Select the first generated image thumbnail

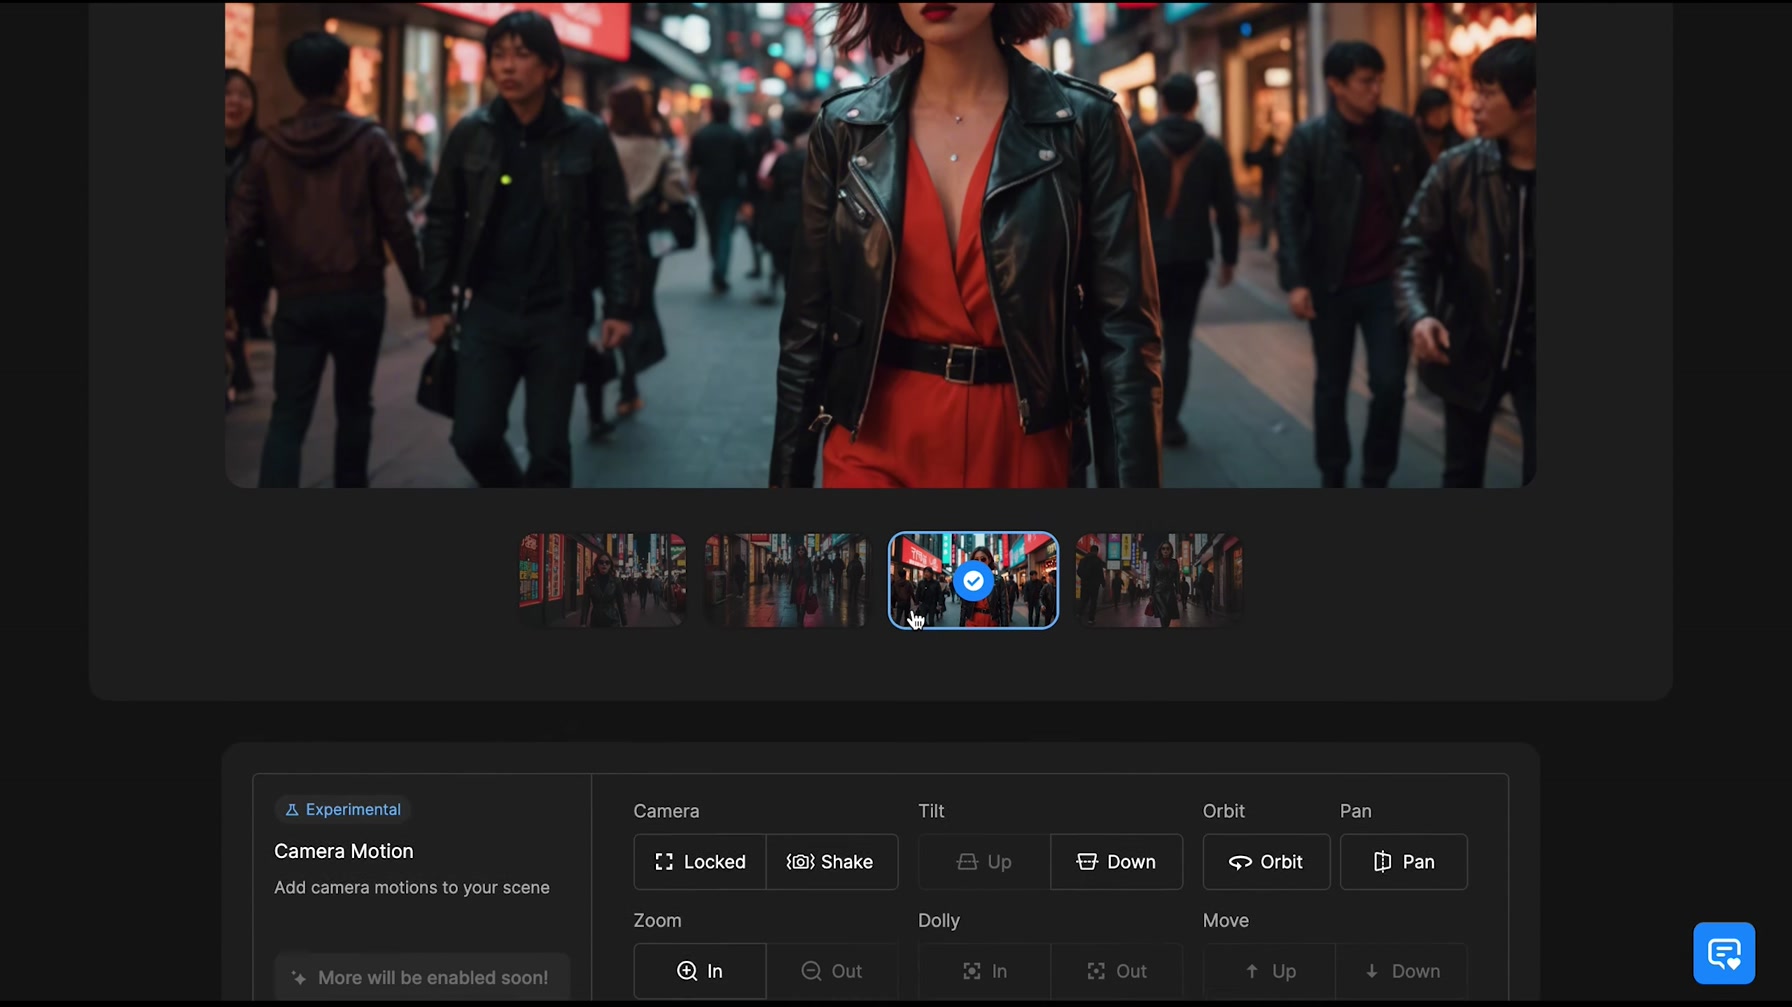point(603,581)
